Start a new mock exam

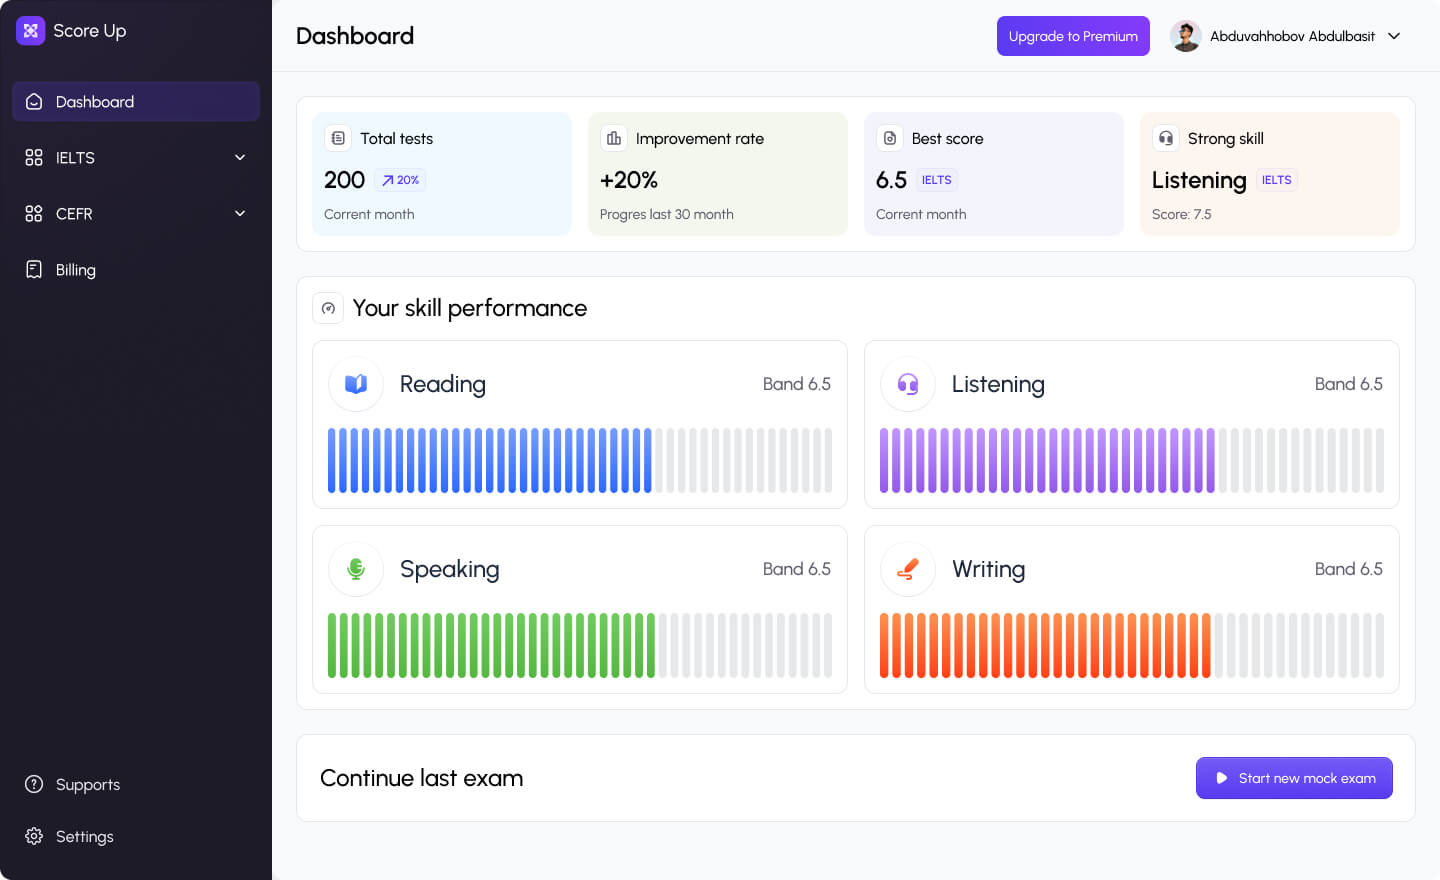(1294, 778)
